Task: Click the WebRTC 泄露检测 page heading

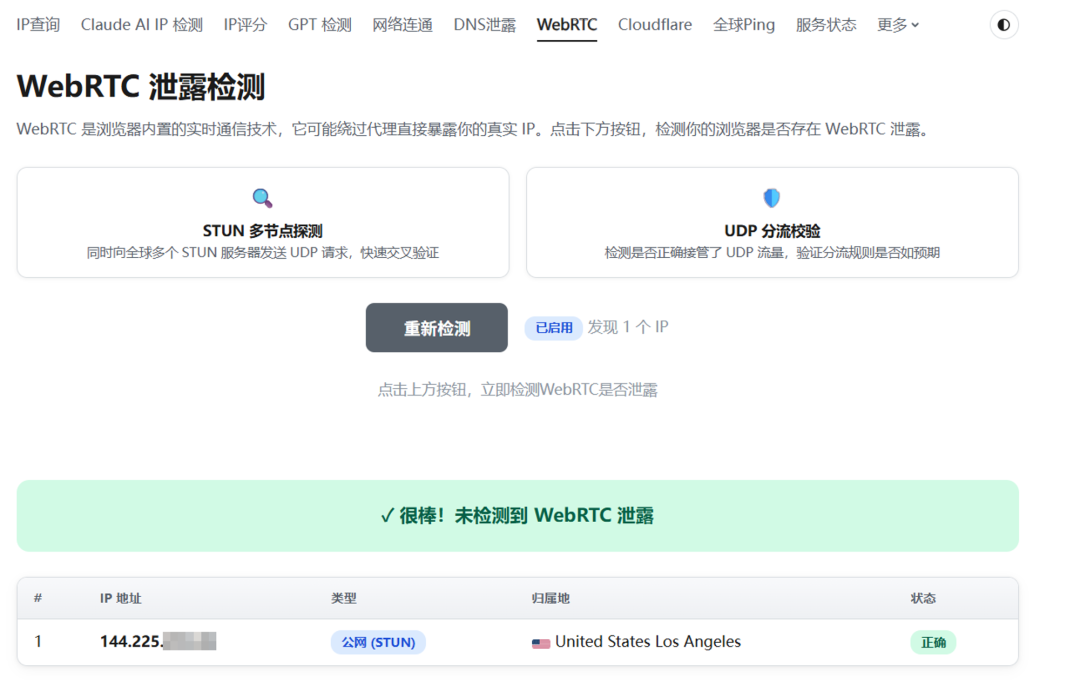Action: coord(141,87)
